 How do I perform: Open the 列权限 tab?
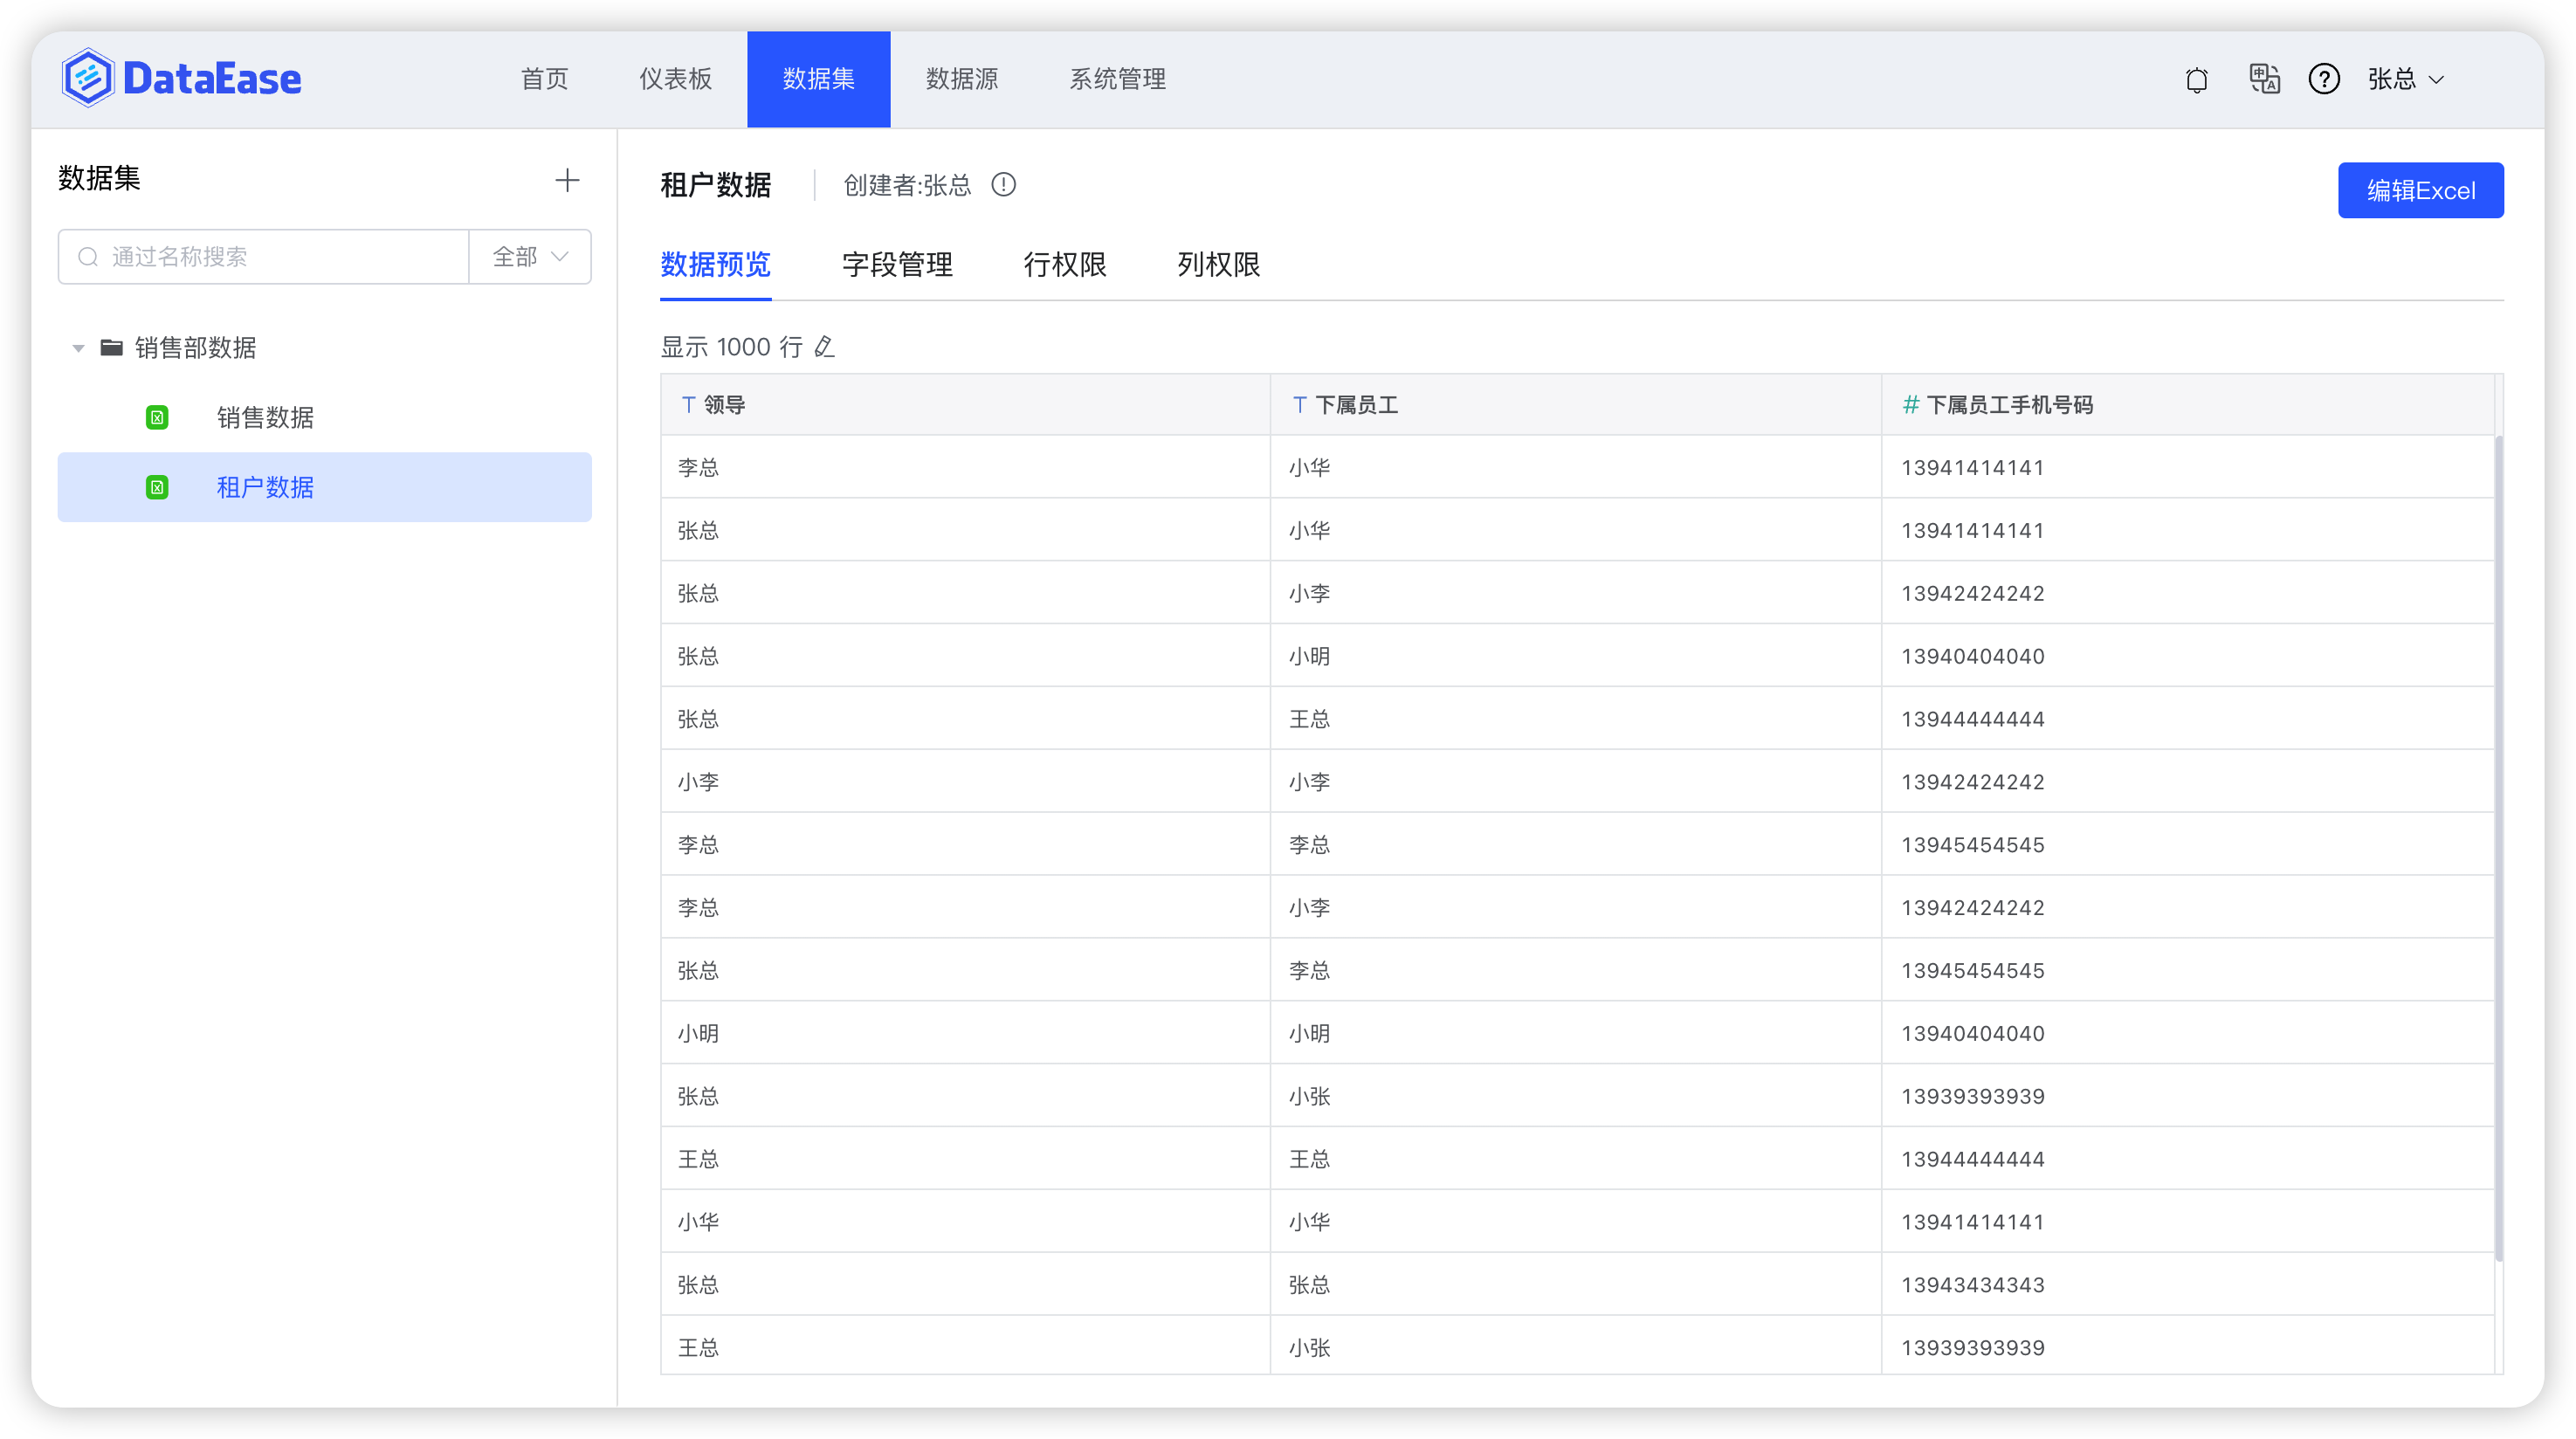pos(1218,265)
